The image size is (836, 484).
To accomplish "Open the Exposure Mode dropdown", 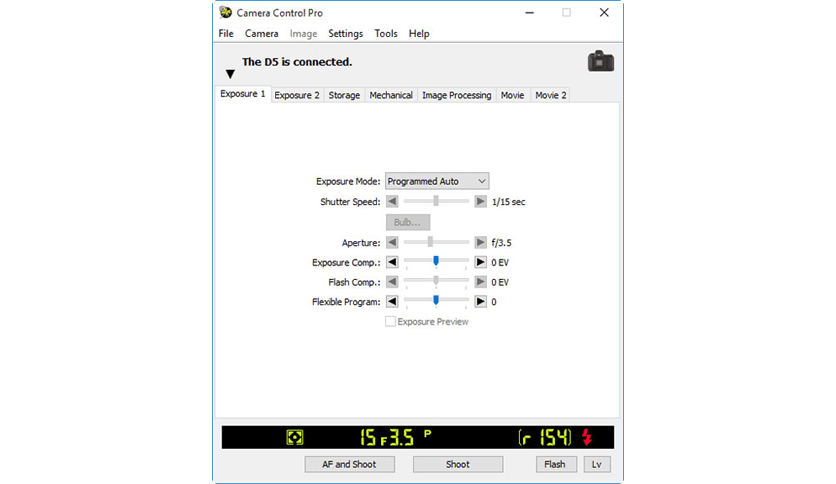I will 437,181.
